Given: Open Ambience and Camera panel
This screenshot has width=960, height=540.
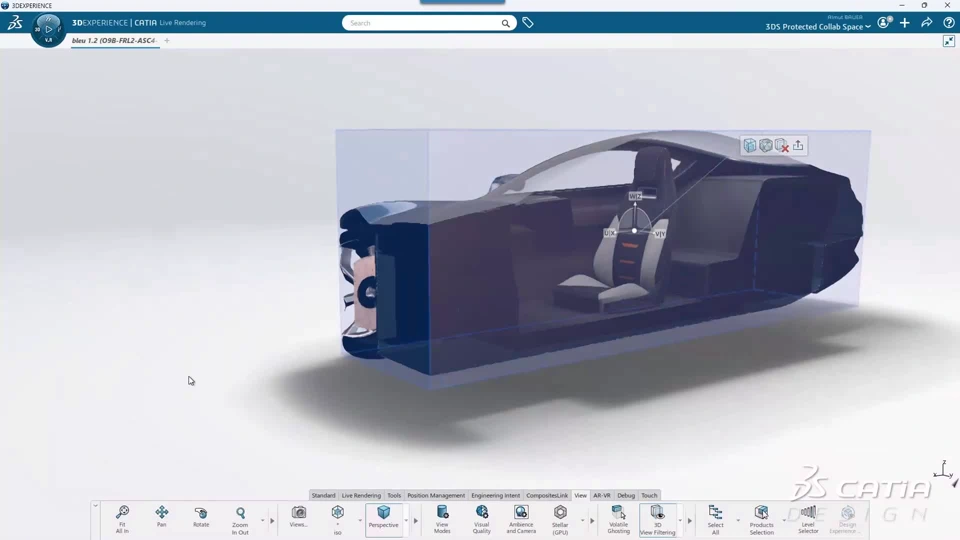Looking at the screenshot, I should 521,519.
